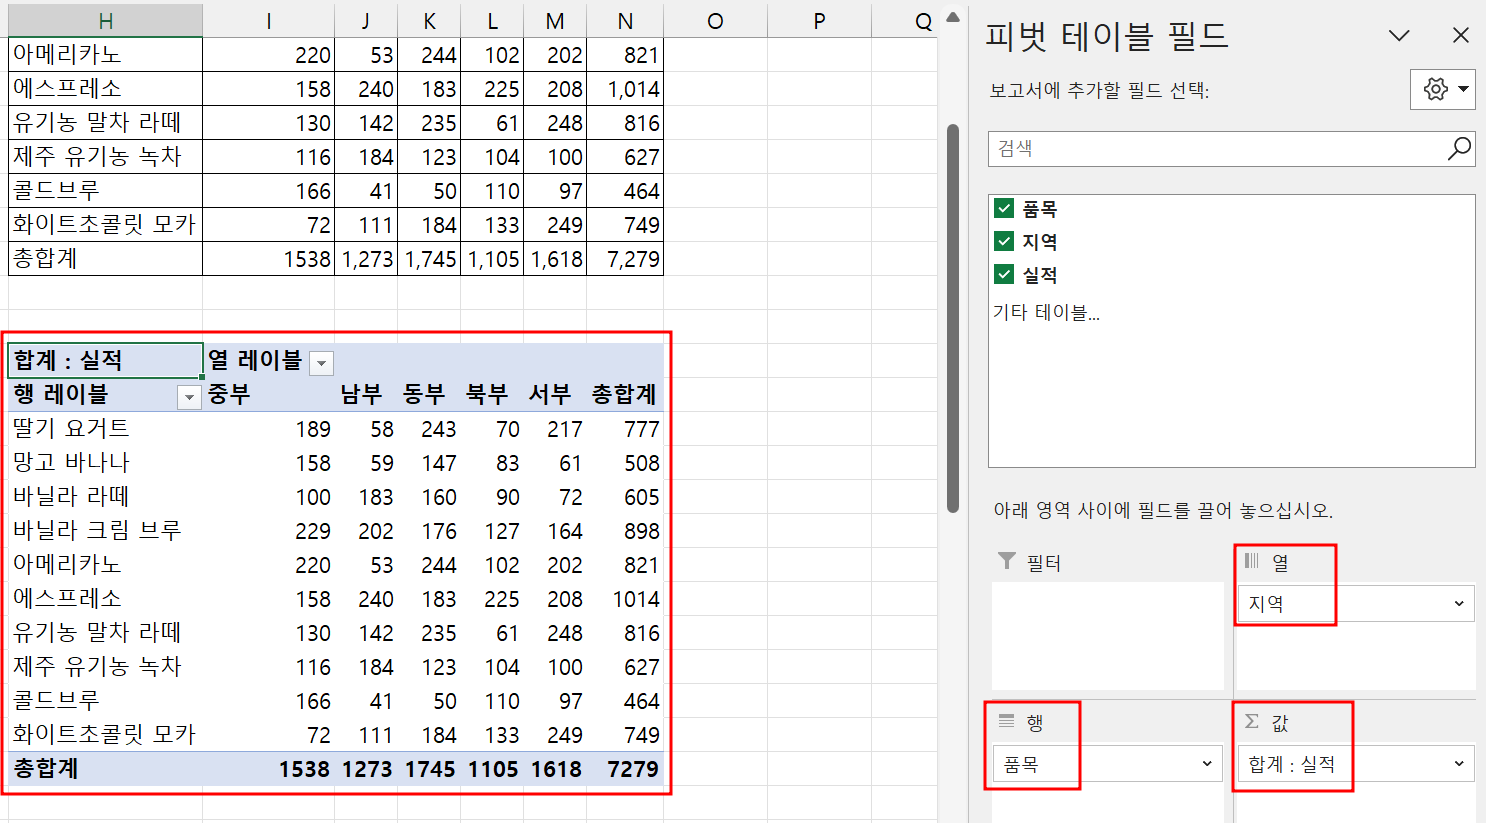Screen dimensions: 1486x823
Task: Select column L header
Action: pos(492,21)
